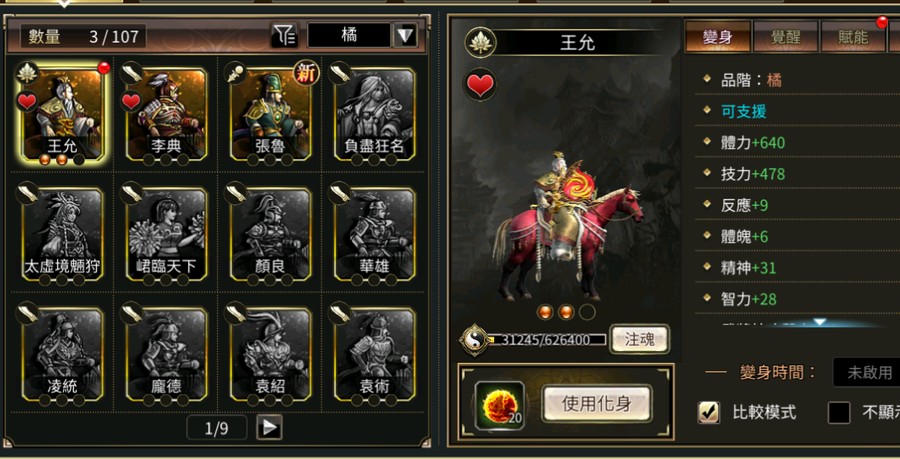Click the 注魂 button
Viewport: 900px width, 459px height.
pos(639,340)
